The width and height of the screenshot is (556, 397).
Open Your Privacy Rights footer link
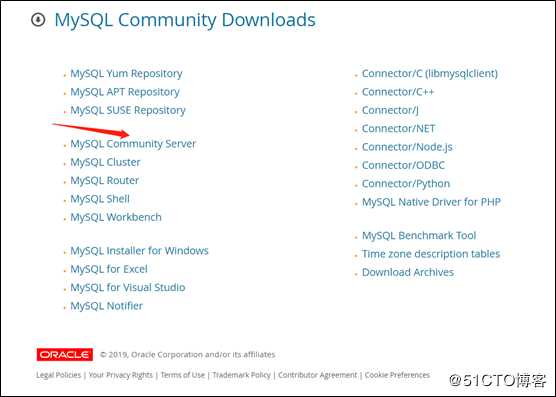tap(121, 375)
